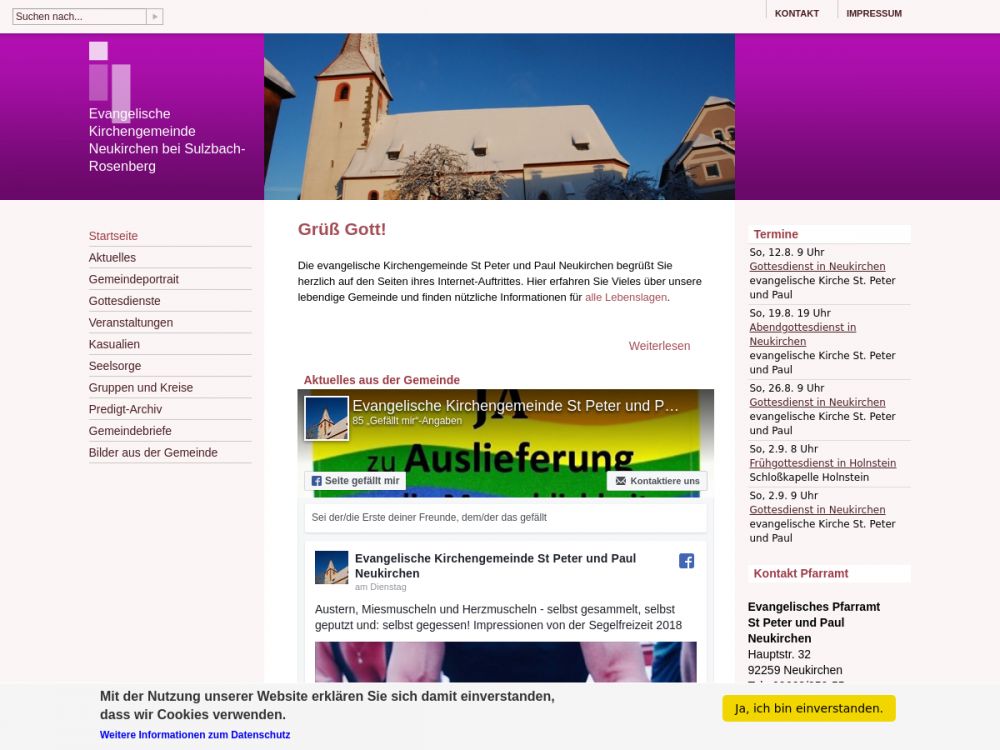Select Gemeindebriefe in the left menu
The width and height of the screenshot is (1000, 750).
(x=130, y=431)
